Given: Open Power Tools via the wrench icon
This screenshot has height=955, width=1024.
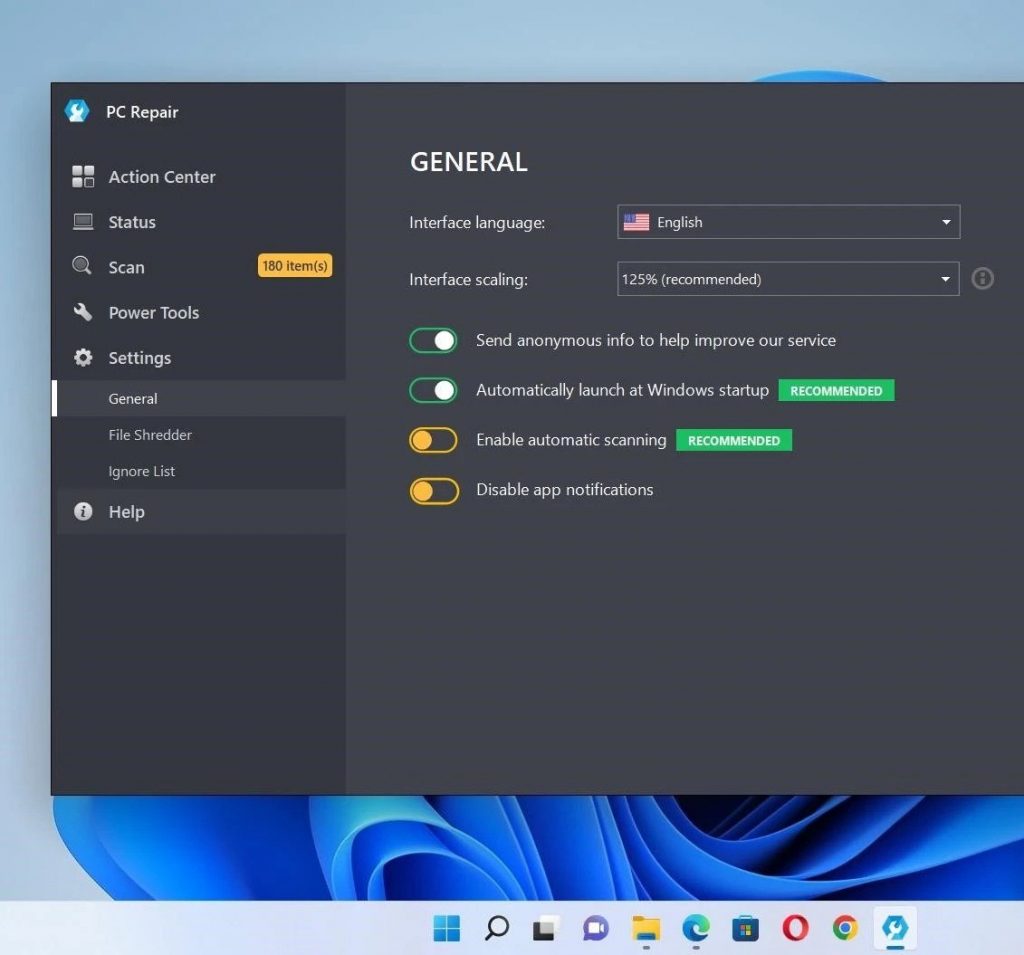Looking at the screenshot, I should point(85,312).
